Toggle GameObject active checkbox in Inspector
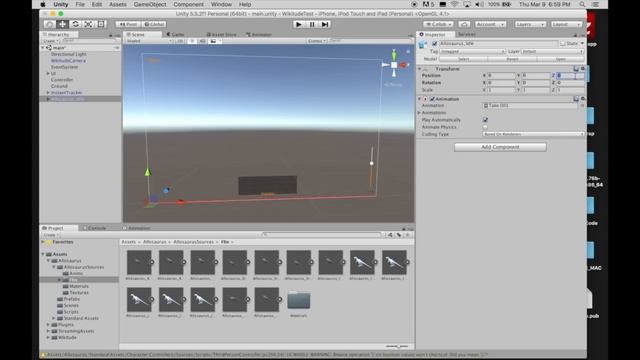The height and width of the screenshot is (360, 640). (x=435, y=44)
